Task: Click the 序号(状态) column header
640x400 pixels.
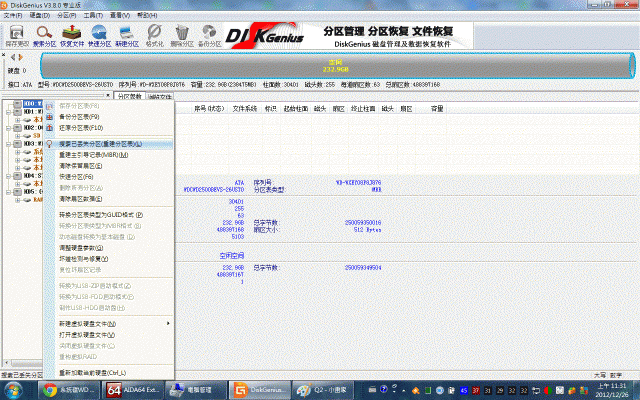Action: (209, 109)
